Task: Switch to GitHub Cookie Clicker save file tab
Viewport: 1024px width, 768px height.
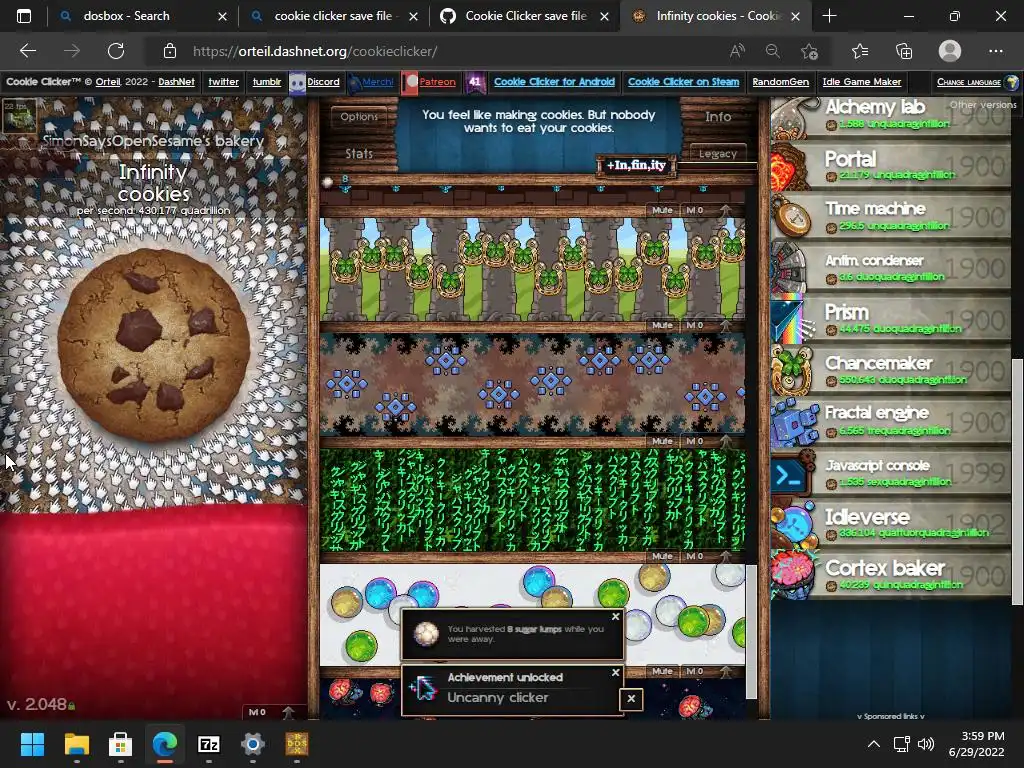Action: (524, 16)
